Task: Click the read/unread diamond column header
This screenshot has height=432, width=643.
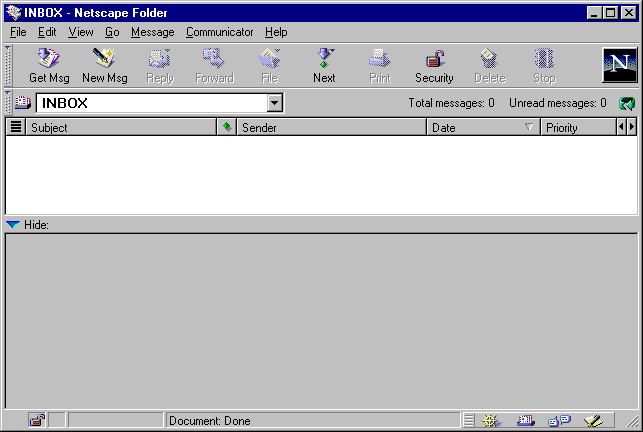Action: point(226,127)
